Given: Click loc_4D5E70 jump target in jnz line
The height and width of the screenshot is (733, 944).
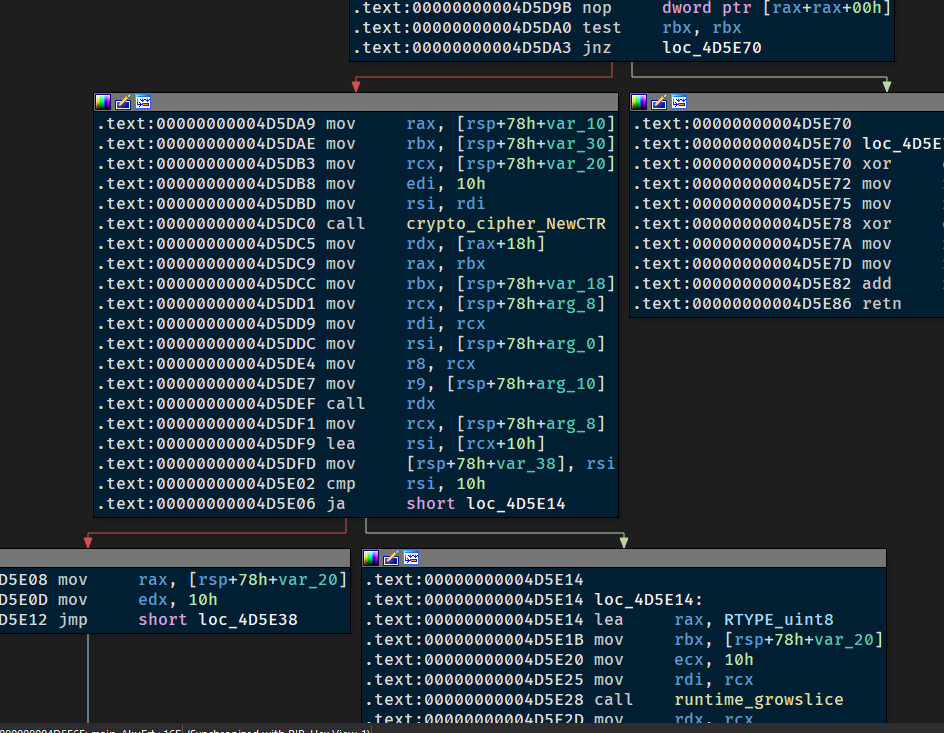Looking at the screenshot, I should [x=712, y=48].
